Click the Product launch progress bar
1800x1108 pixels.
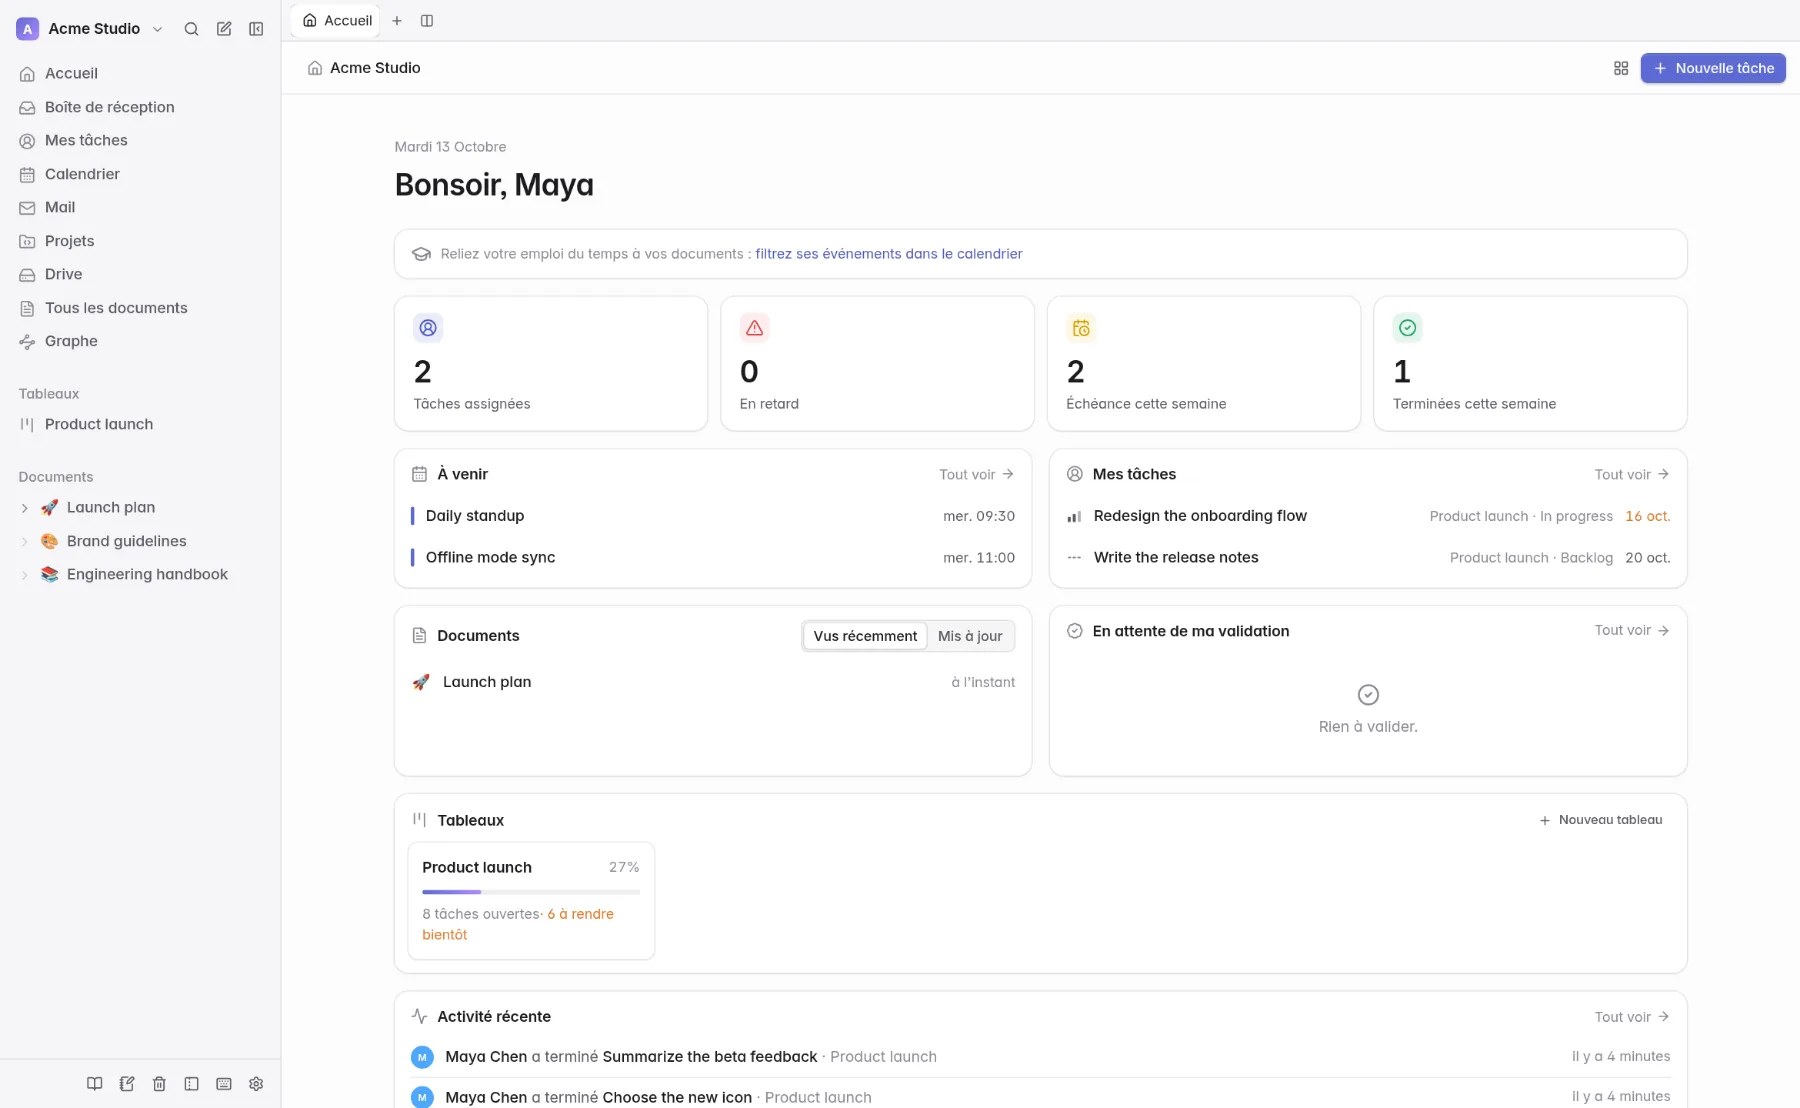(531, 892)
